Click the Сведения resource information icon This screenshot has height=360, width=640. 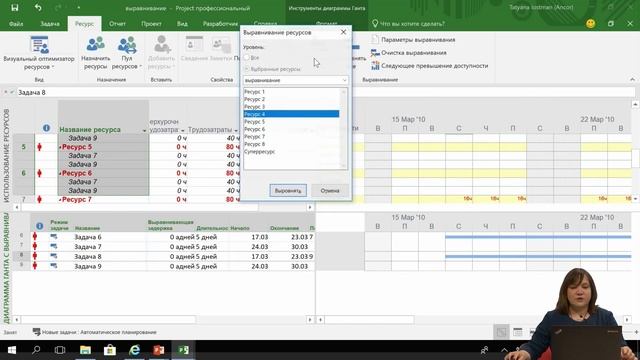[194, 44]
